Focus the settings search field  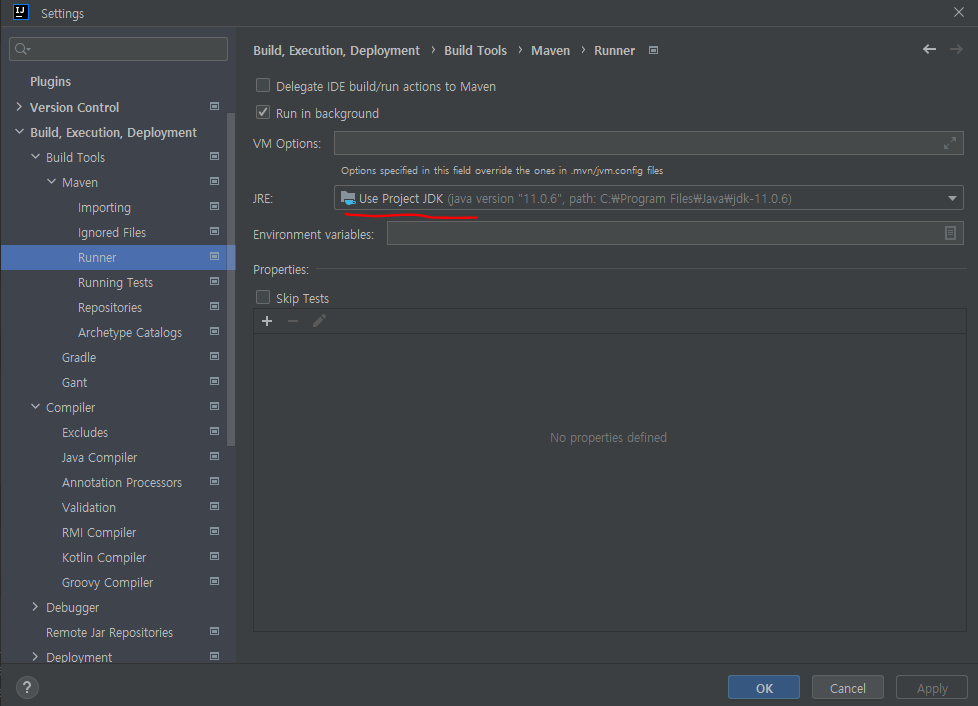point(119,49)
